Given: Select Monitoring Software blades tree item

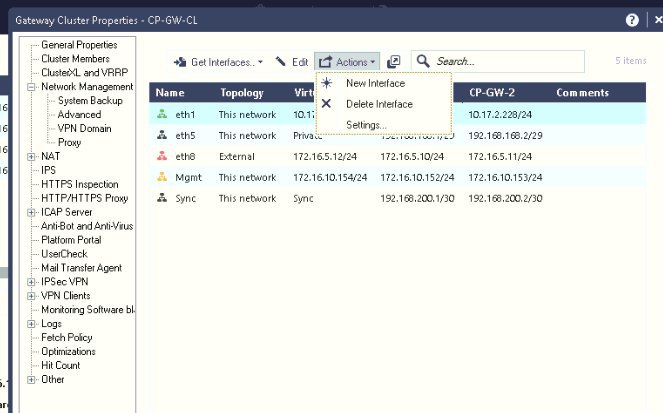Looking at the screenshot, I should coord(88,310).
